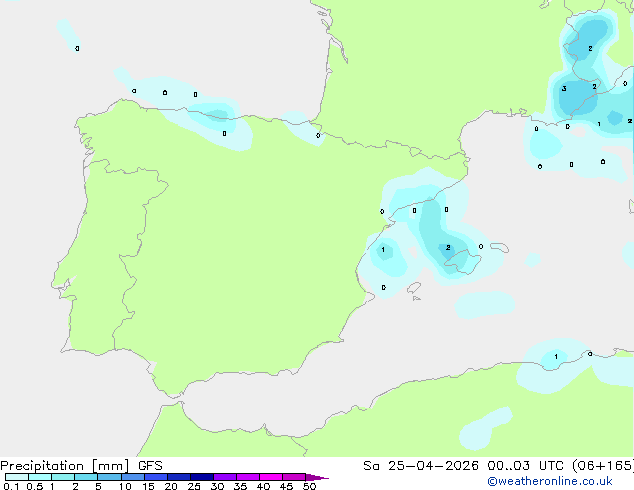Click the above-50 arrow tip of legend
634x490 pixels.
317,477
